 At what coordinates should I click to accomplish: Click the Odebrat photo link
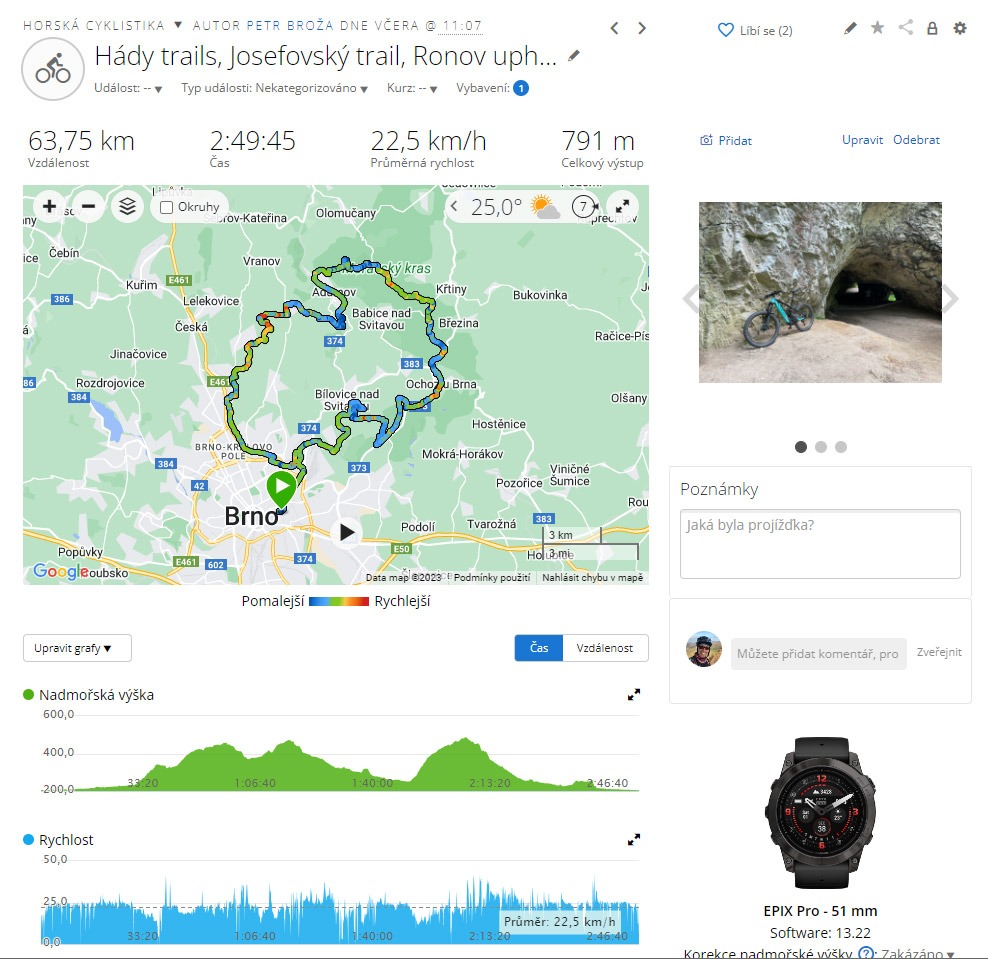click(x=916, y=140)
